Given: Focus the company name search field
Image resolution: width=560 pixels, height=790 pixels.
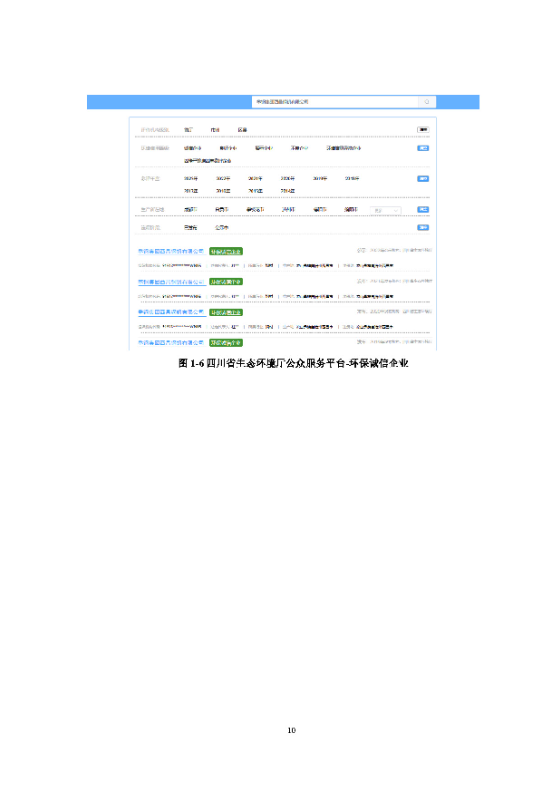Looking at the screenshot, I should pos(335,102).
